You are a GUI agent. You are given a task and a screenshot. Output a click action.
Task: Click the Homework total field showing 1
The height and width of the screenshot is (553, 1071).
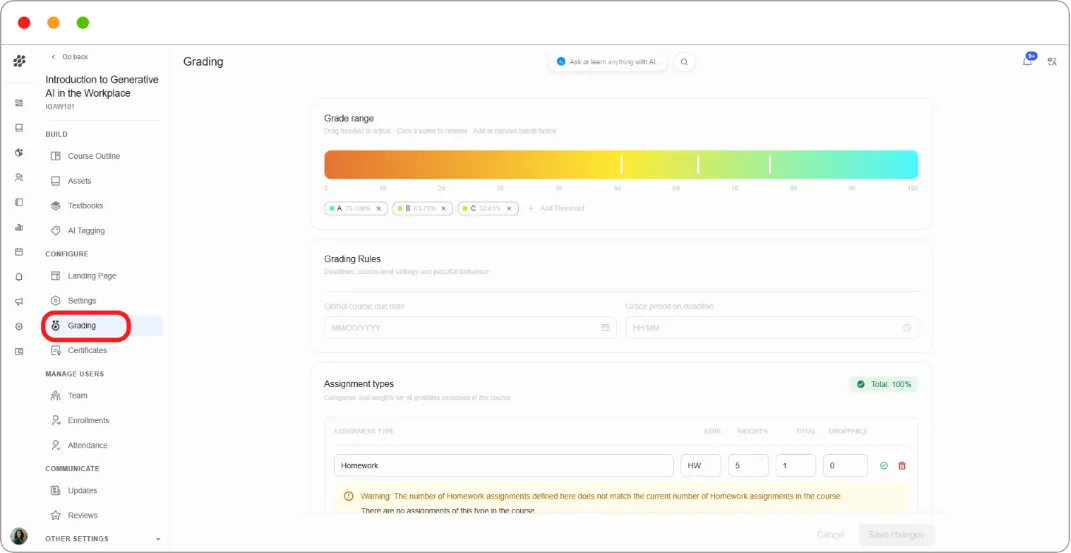796,466
